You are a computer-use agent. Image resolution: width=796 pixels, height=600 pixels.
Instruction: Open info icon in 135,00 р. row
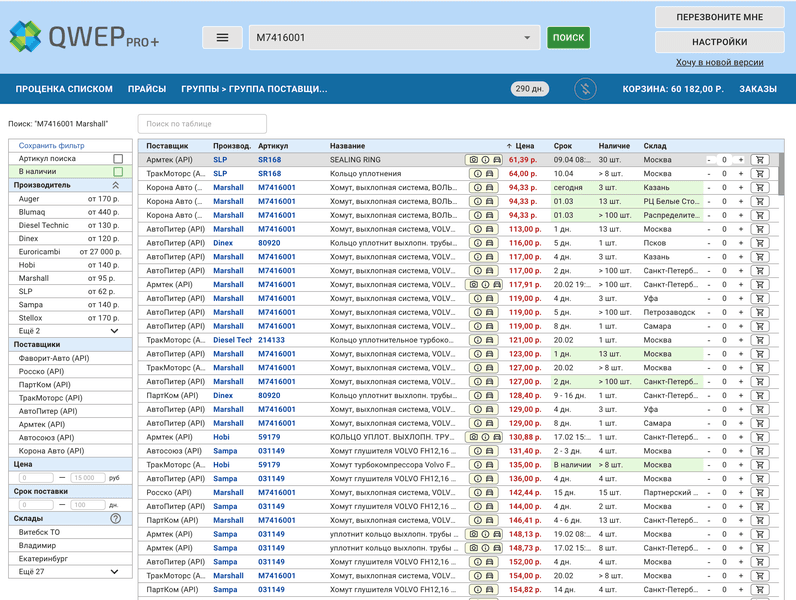[x=478, y=464]
